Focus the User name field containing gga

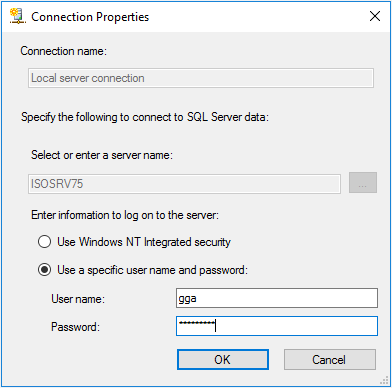pos(277,298)
